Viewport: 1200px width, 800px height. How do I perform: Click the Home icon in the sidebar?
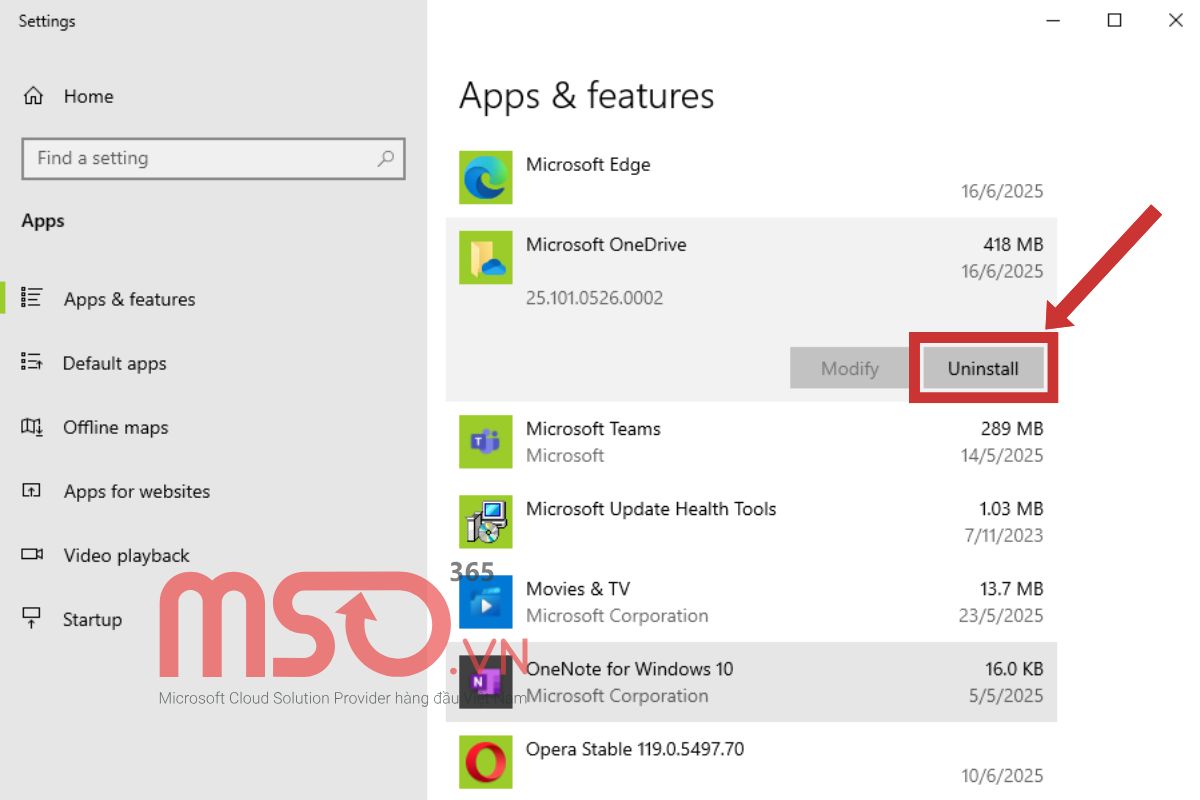coord(33,96)
